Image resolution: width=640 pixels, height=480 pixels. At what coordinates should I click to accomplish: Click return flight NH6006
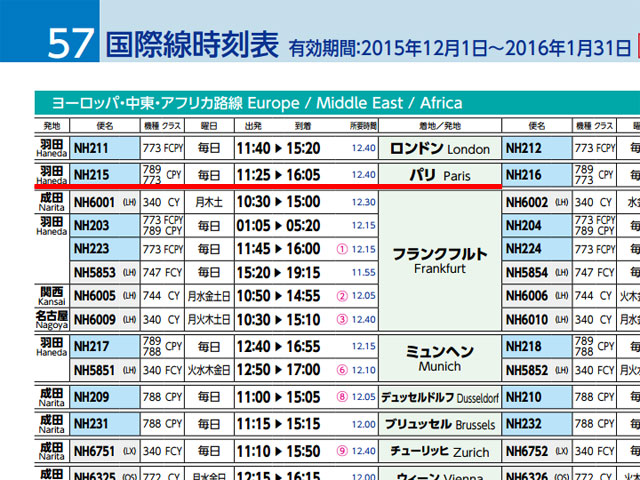click(527, 296)
